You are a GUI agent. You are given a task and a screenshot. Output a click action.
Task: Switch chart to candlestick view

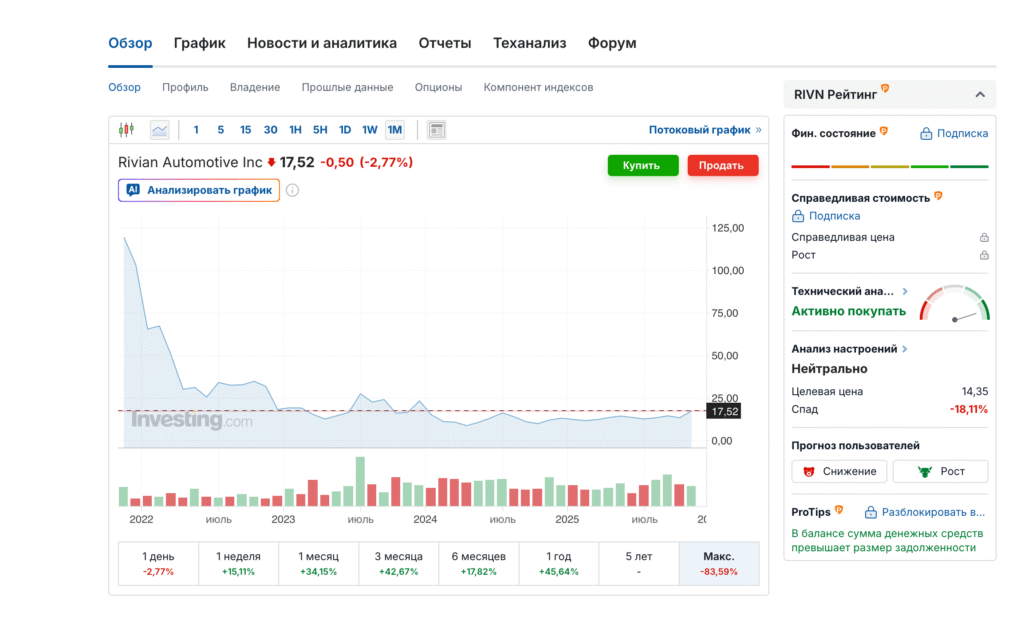click(126, 130)
